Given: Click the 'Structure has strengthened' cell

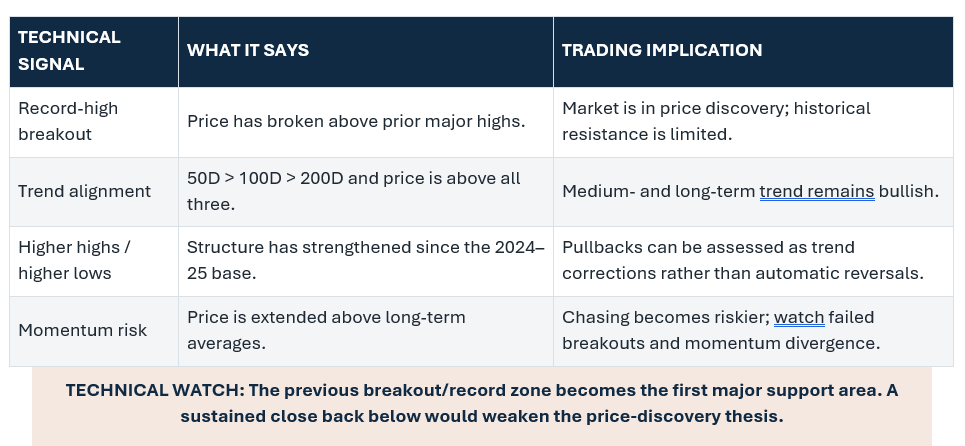Looking at the screenshot, I should click(x=366, y=261).
